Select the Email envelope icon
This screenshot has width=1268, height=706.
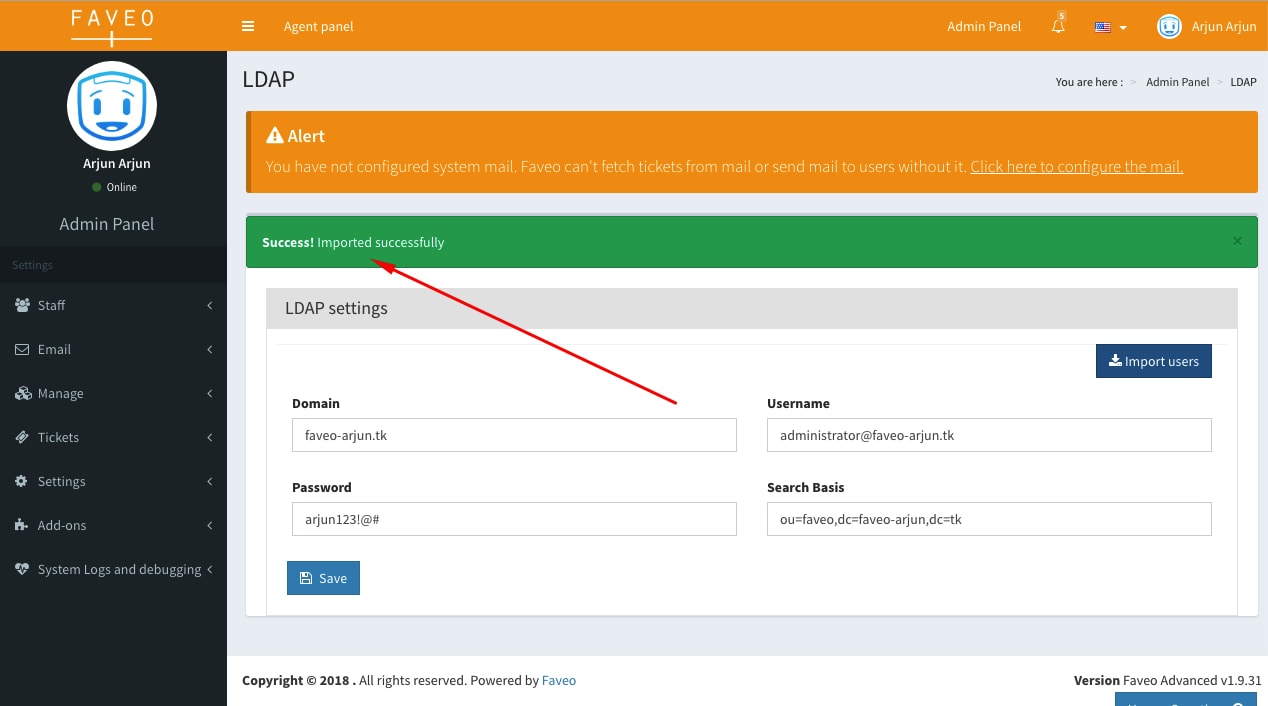pos(22,349)
